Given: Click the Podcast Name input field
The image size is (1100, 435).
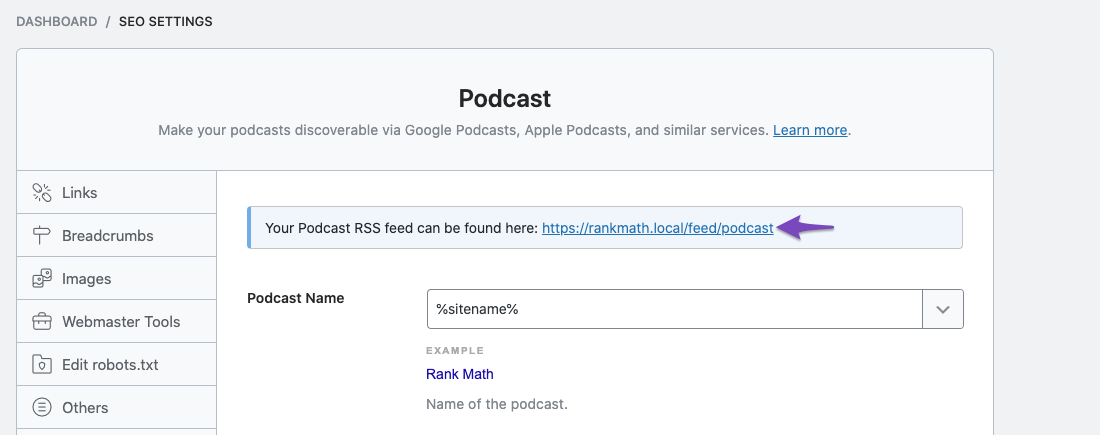Looking at the screenshot, I should (x=675, y=309).
